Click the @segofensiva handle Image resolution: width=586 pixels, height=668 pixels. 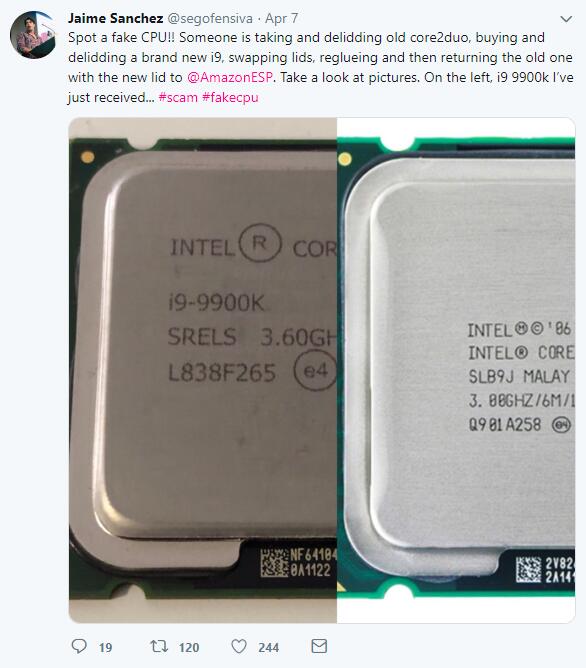(x=210, y=18)
